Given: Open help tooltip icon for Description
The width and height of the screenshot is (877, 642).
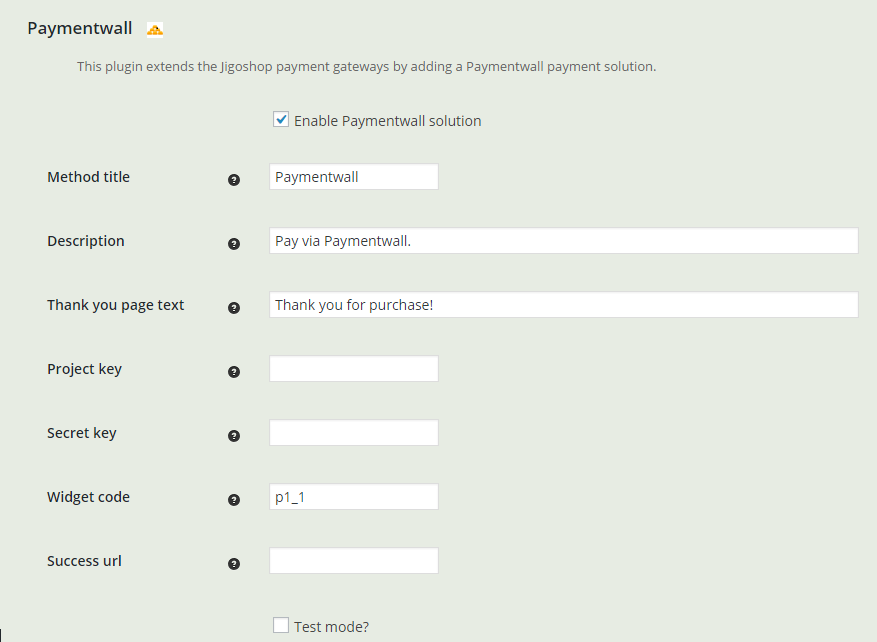Looking at the screenshot, I should [234, 244].
